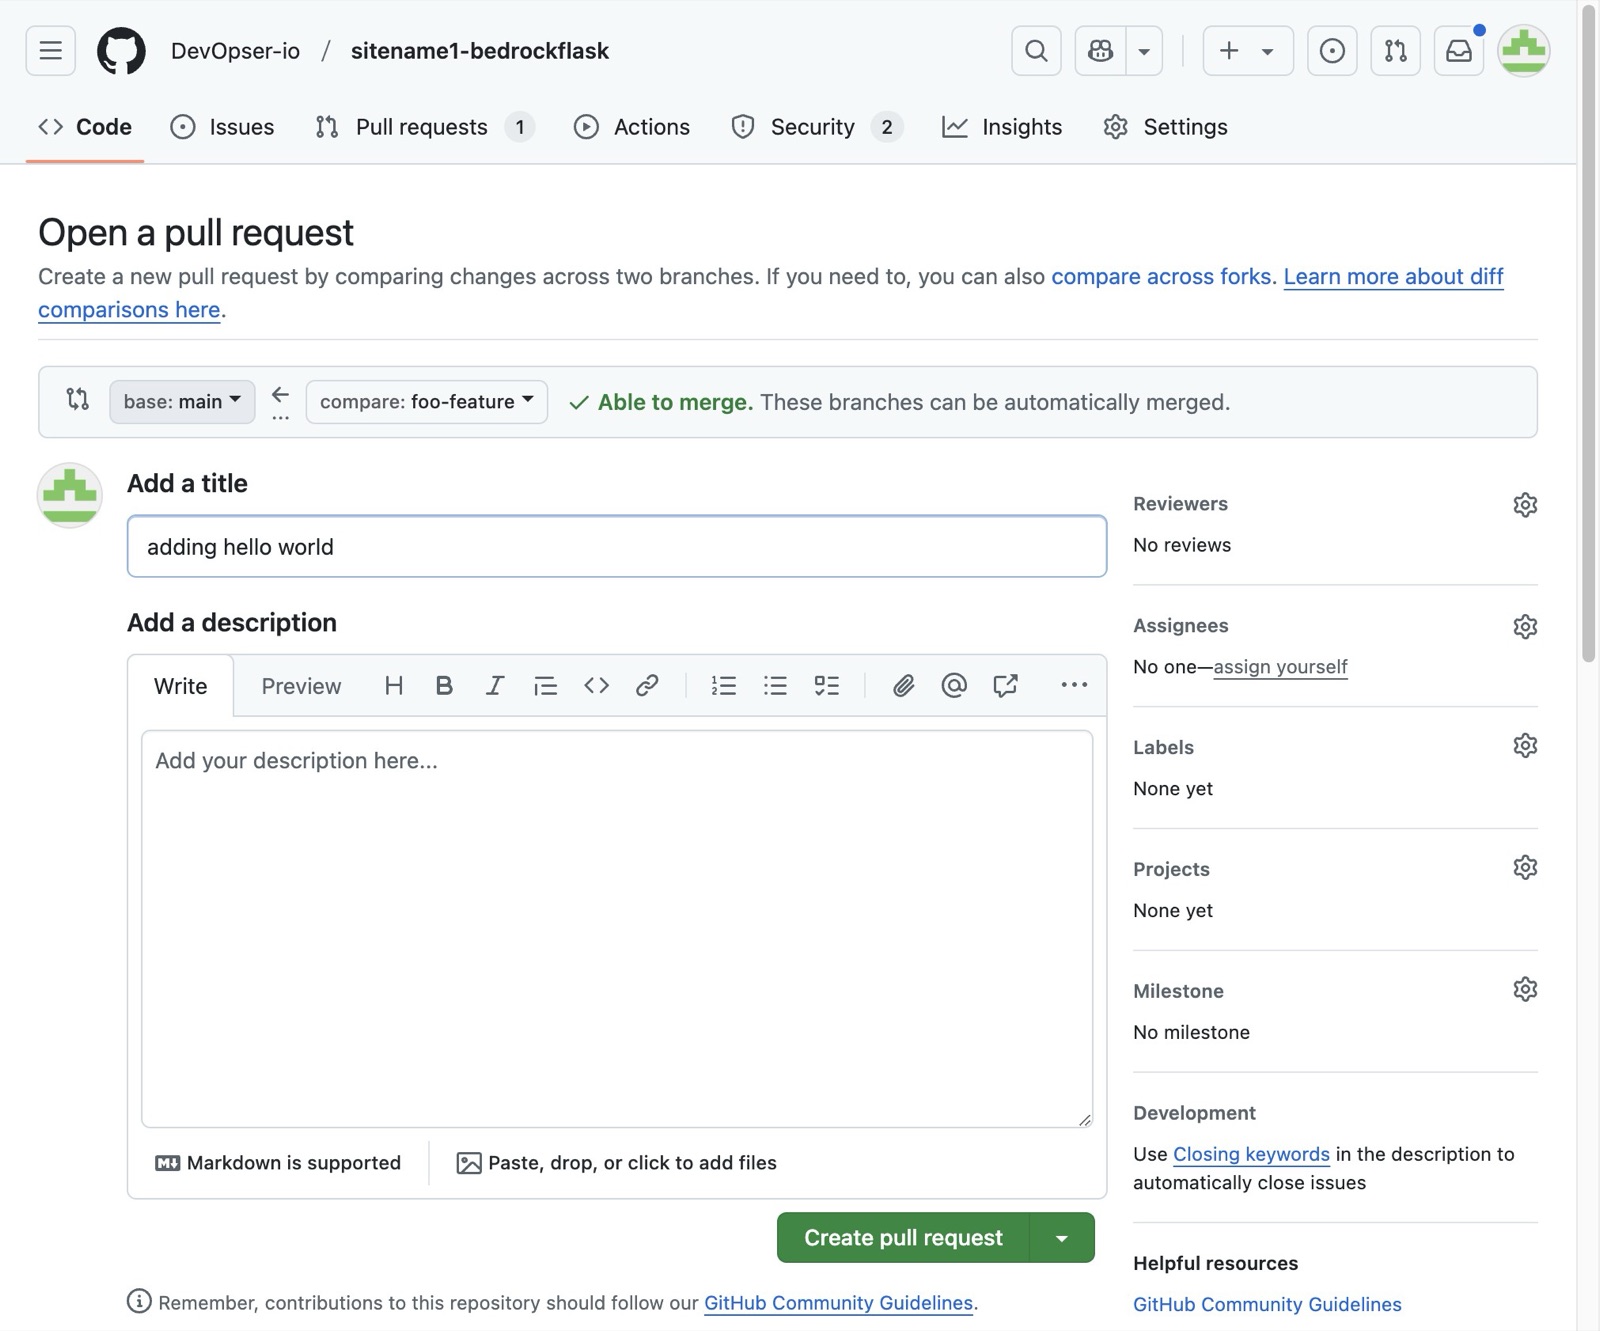The height and width of the screenshot is (1331, 1600).
Task: Click the pull request title field
Action: click(617, 547)
